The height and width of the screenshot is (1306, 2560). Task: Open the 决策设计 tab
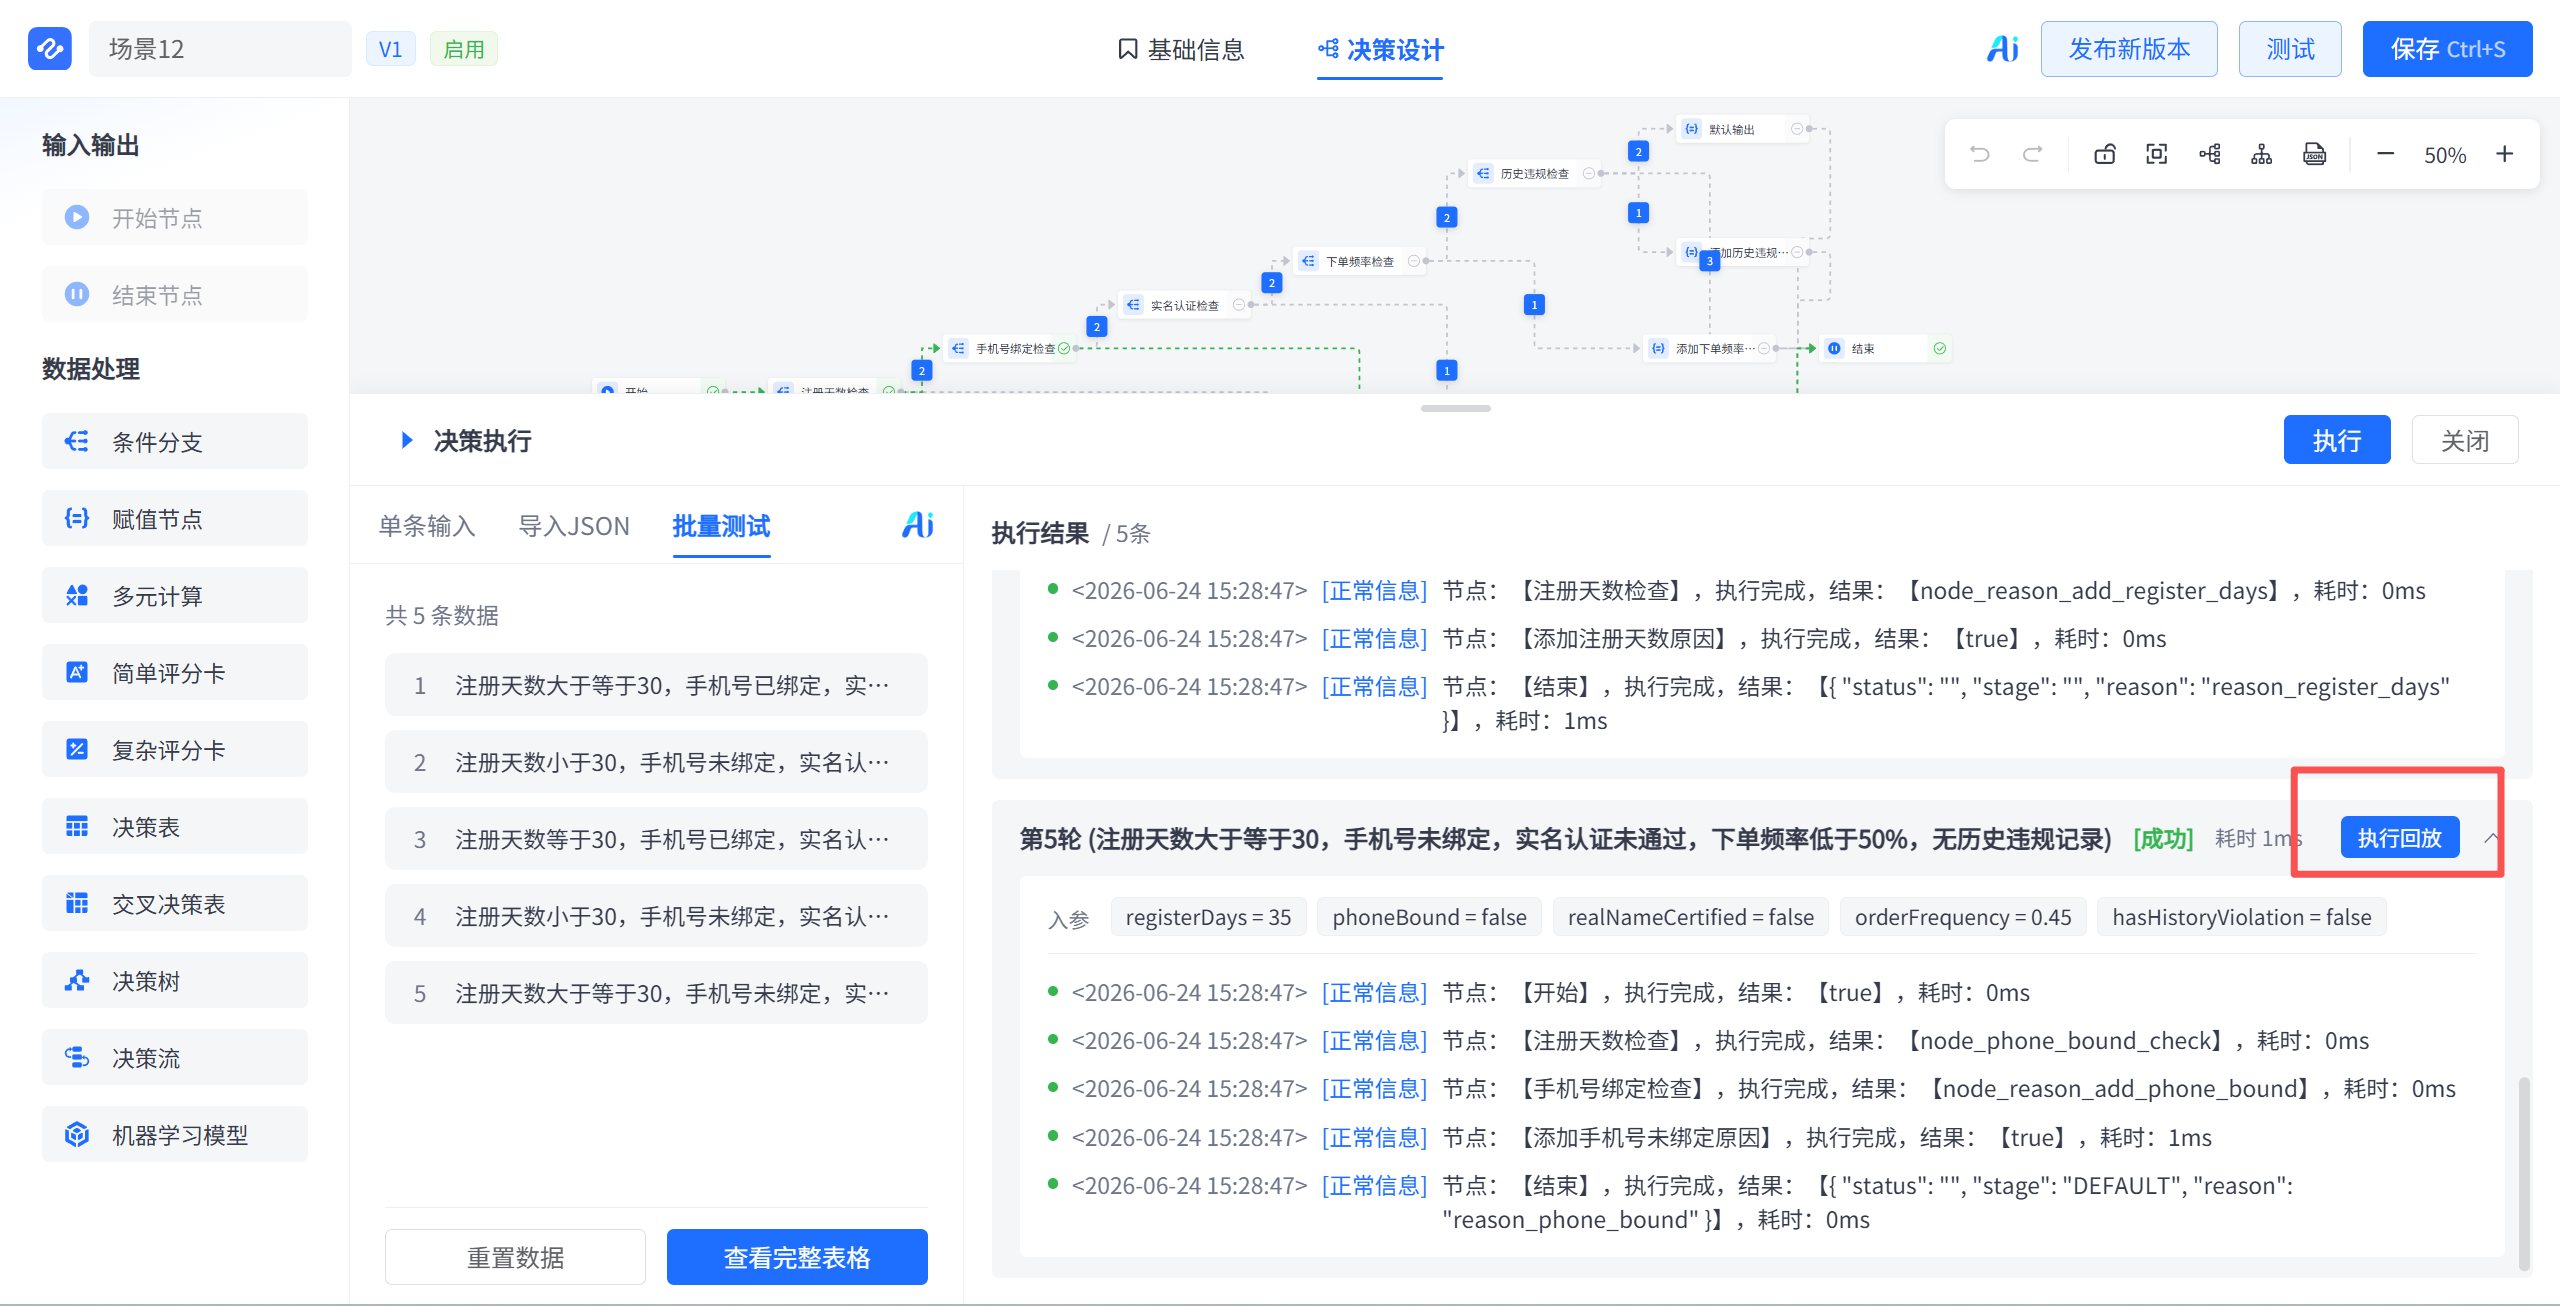click(1380, 49)
